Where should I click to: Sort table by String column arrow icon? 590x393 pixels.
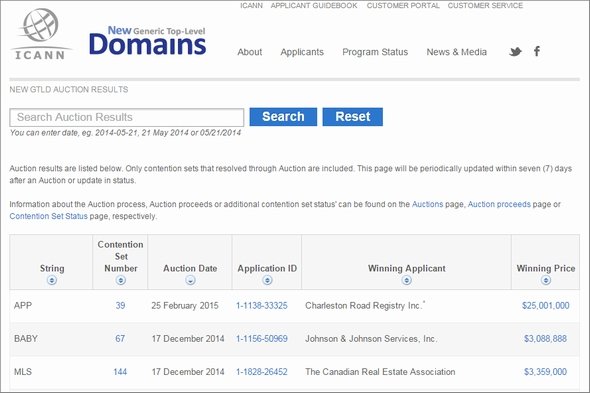(x=52, y=280)
